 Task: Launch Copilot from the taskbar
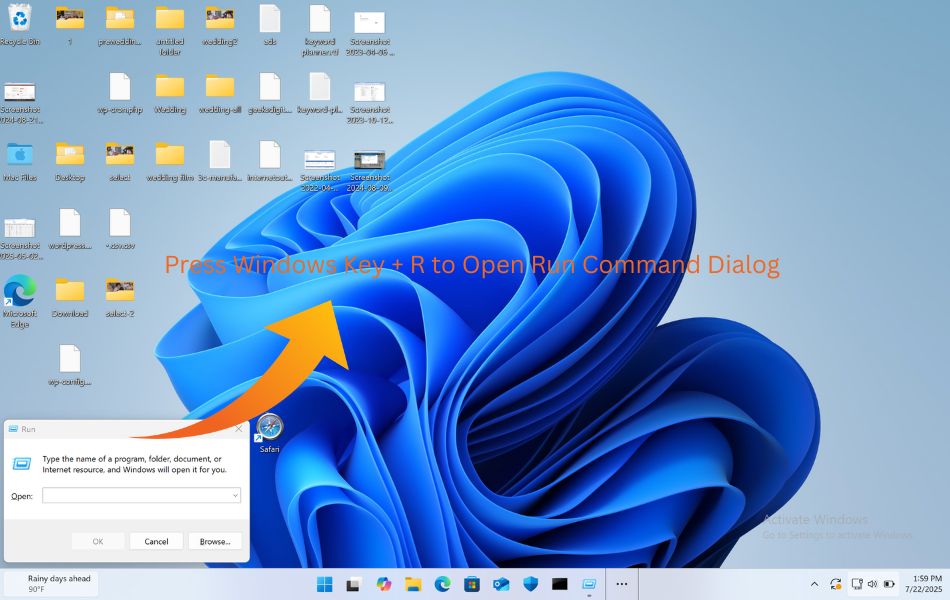pos(383,583)
